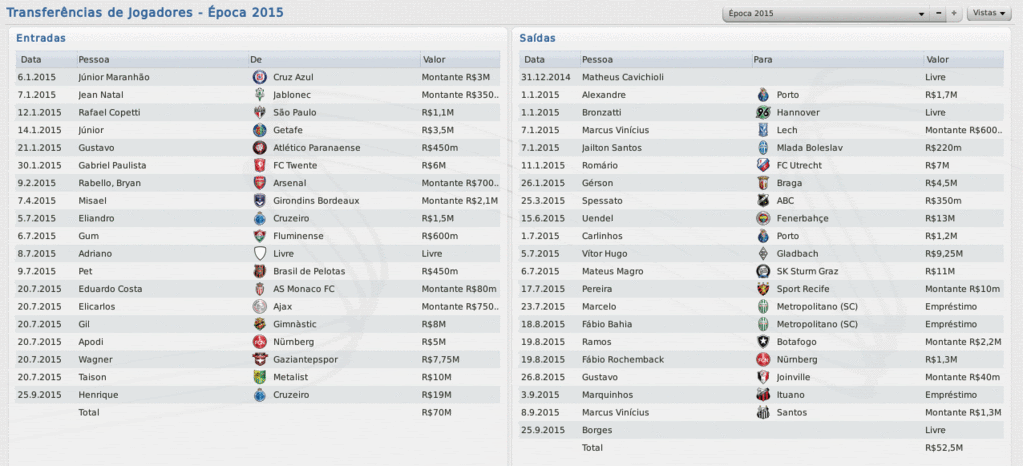Image resolution: width=1023 pixels, height=466 pixels.
Task: Click the Cruz Azul club badge
Action: pos(260,77)
